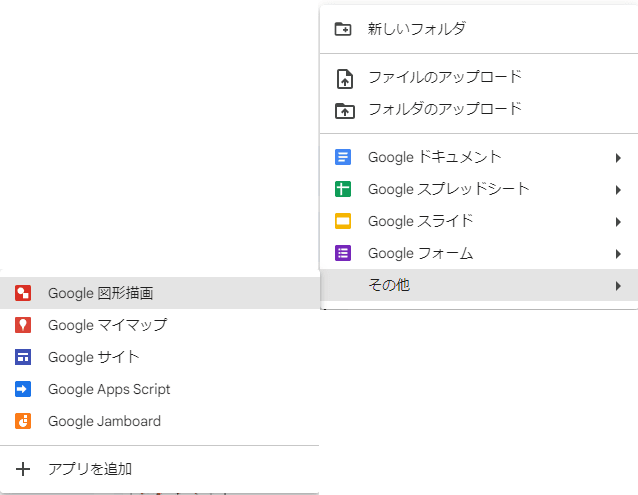Choose ファイルのアップロード from the menu
Viewport: 638px width, 495px height.
point(479,77)
